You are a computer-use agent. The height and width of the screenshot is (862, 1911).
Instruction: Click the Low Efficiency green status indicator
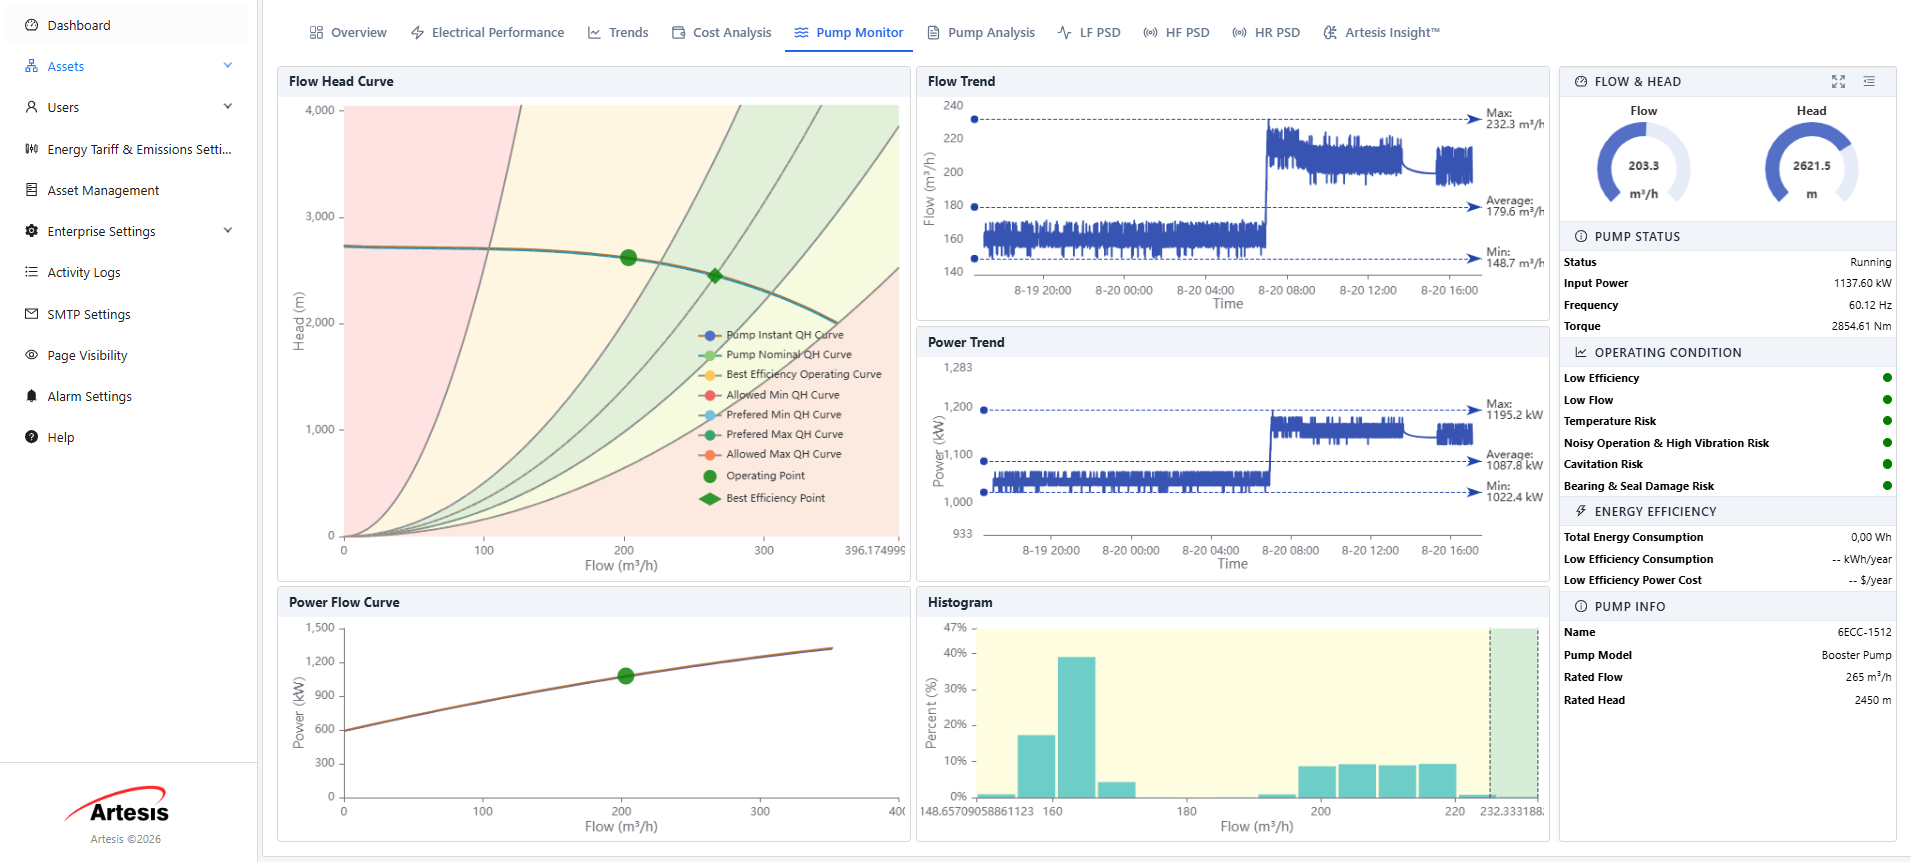point(1887,378)
